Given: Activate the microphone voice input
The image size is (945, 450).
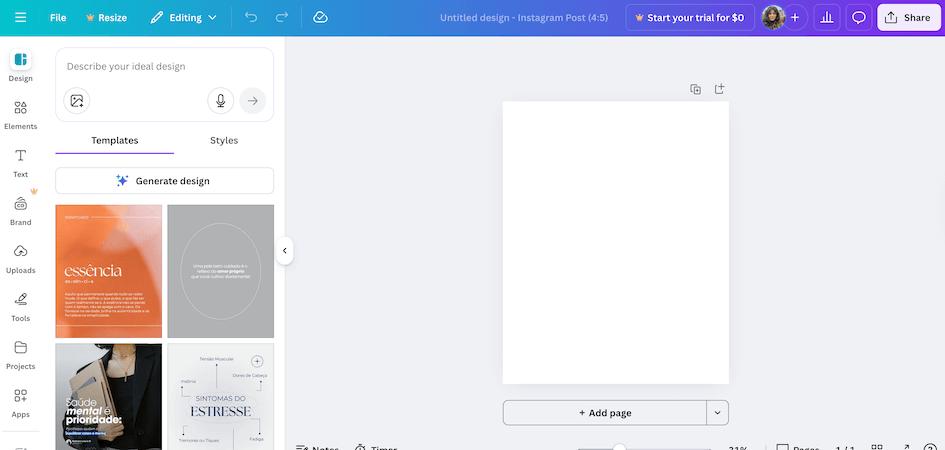Looking at the screenshot, I should (221, 101).
